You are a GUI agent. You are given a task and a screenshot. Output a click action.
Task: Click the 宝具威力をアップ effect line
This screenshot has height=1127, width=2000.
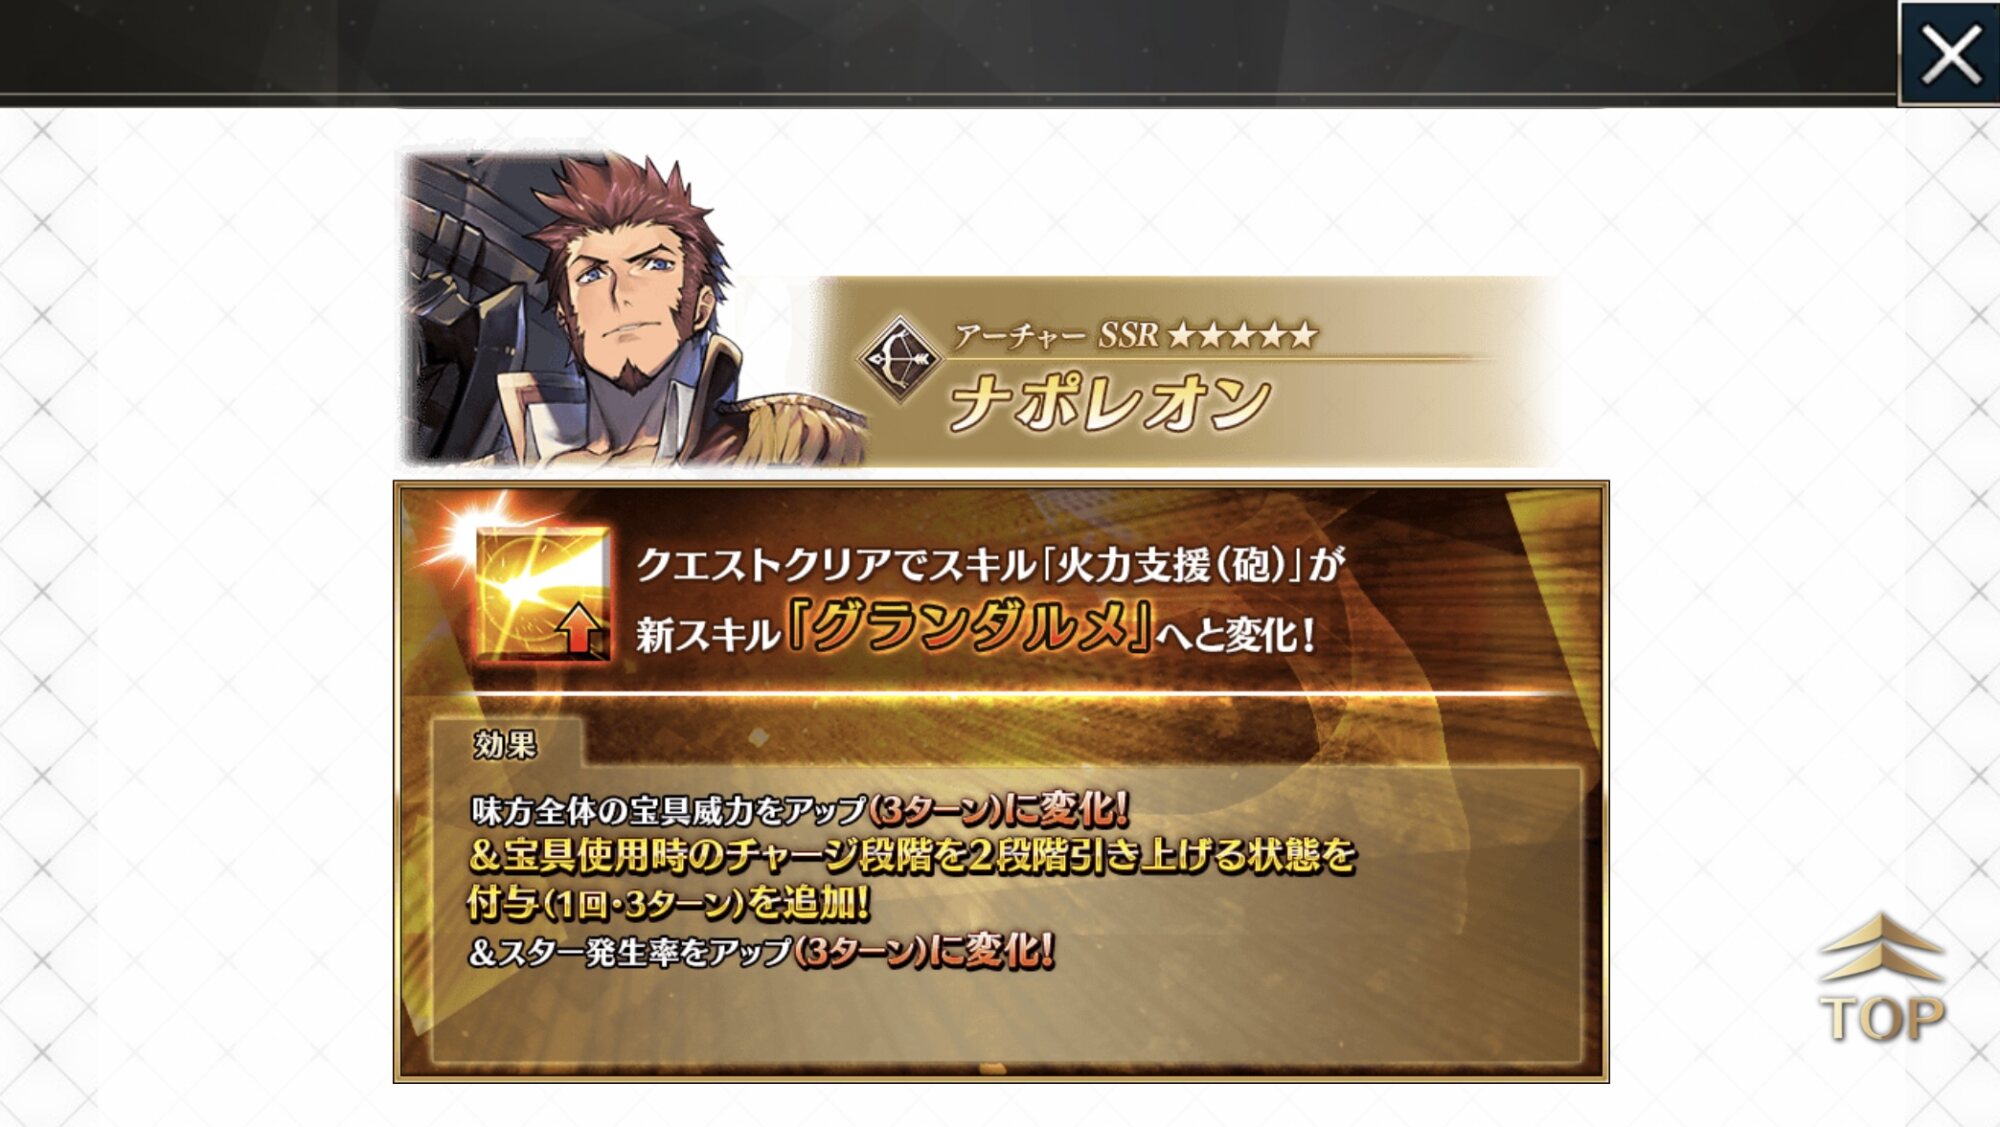pos(799,809)
